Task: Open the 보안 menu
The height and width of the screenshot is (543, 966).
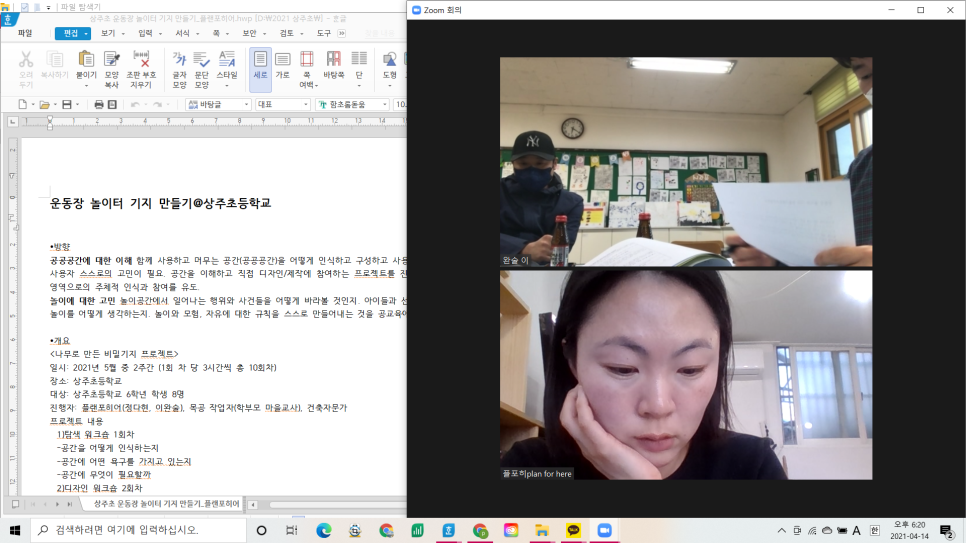Action: [250, 33]
